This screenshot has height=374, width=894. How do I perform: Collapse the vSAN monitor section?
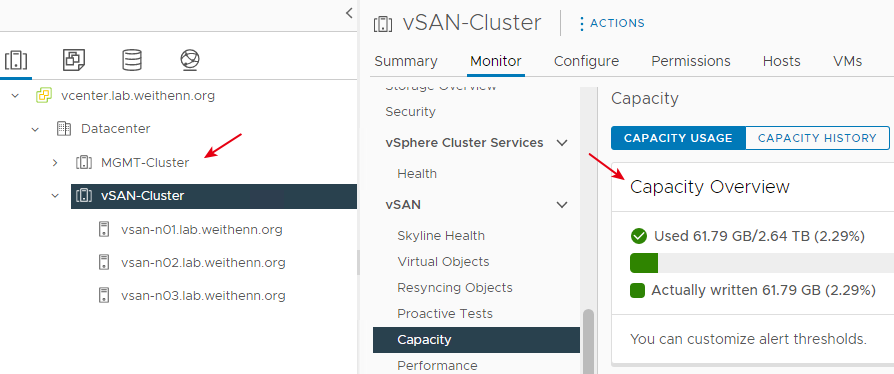562,204
